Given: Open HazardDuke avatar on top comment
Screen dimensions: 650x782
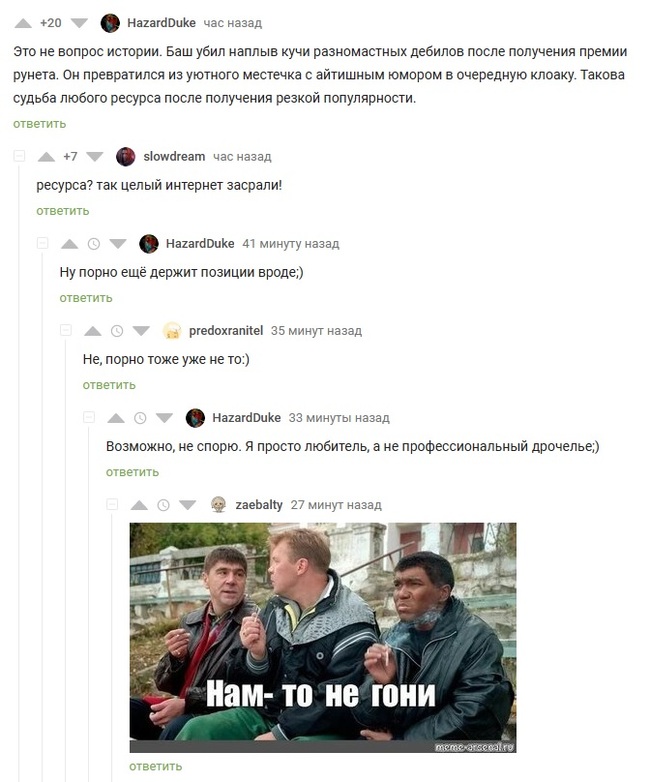Looking at the screenshot, I should [x=110, y=23].
